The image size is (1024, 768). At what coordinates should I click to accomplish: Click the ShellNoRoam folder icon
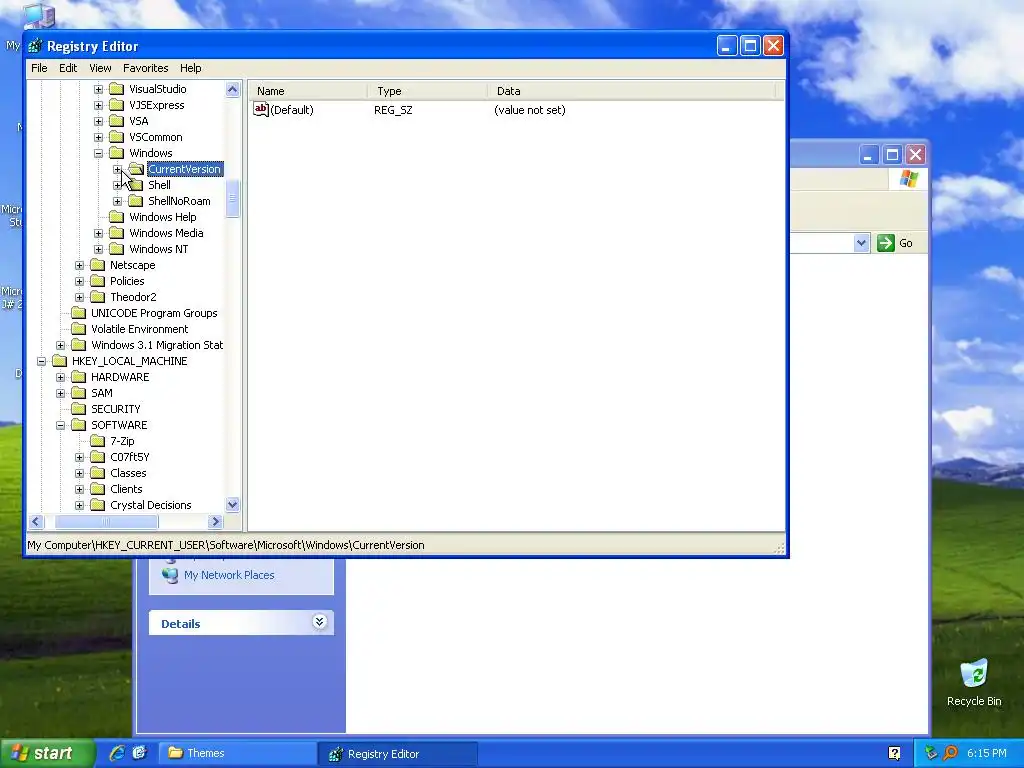coord(135,201)
